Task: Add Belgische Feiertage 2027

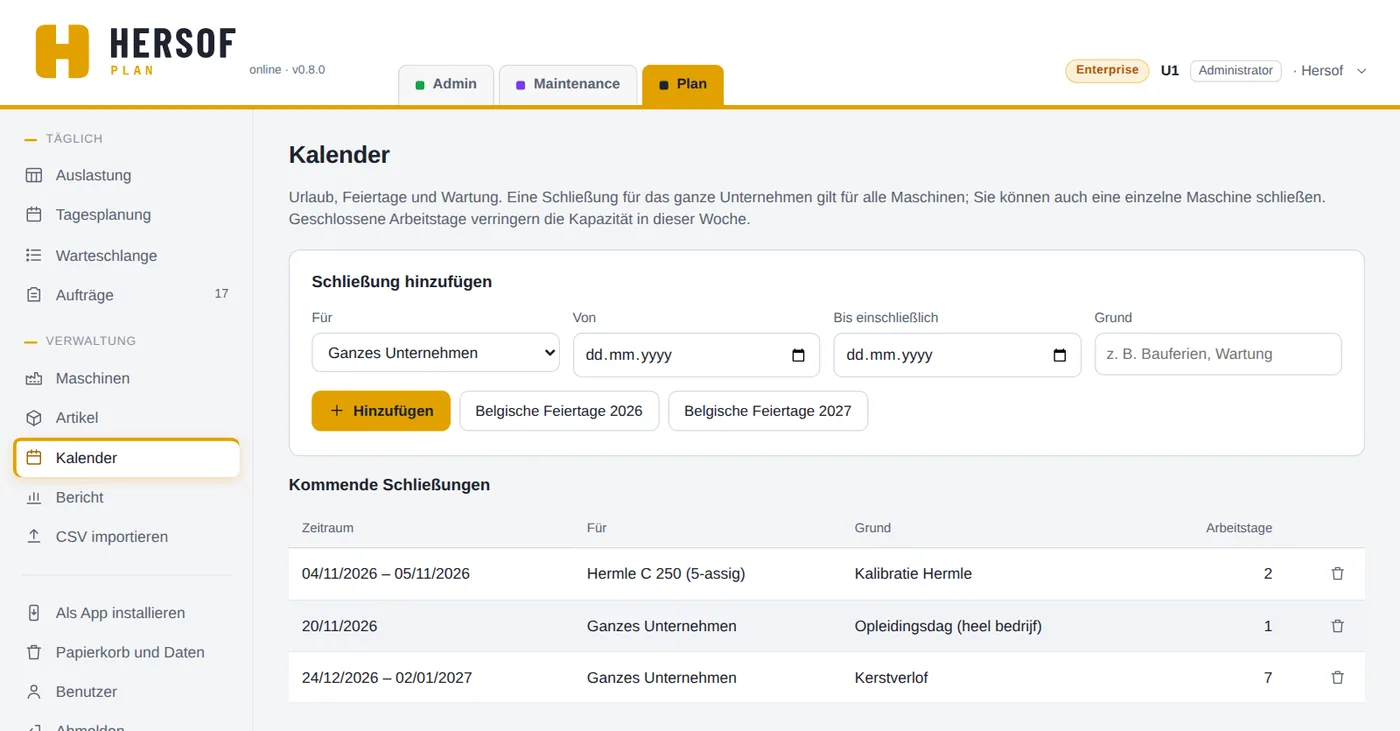Action: pos(768,411)
